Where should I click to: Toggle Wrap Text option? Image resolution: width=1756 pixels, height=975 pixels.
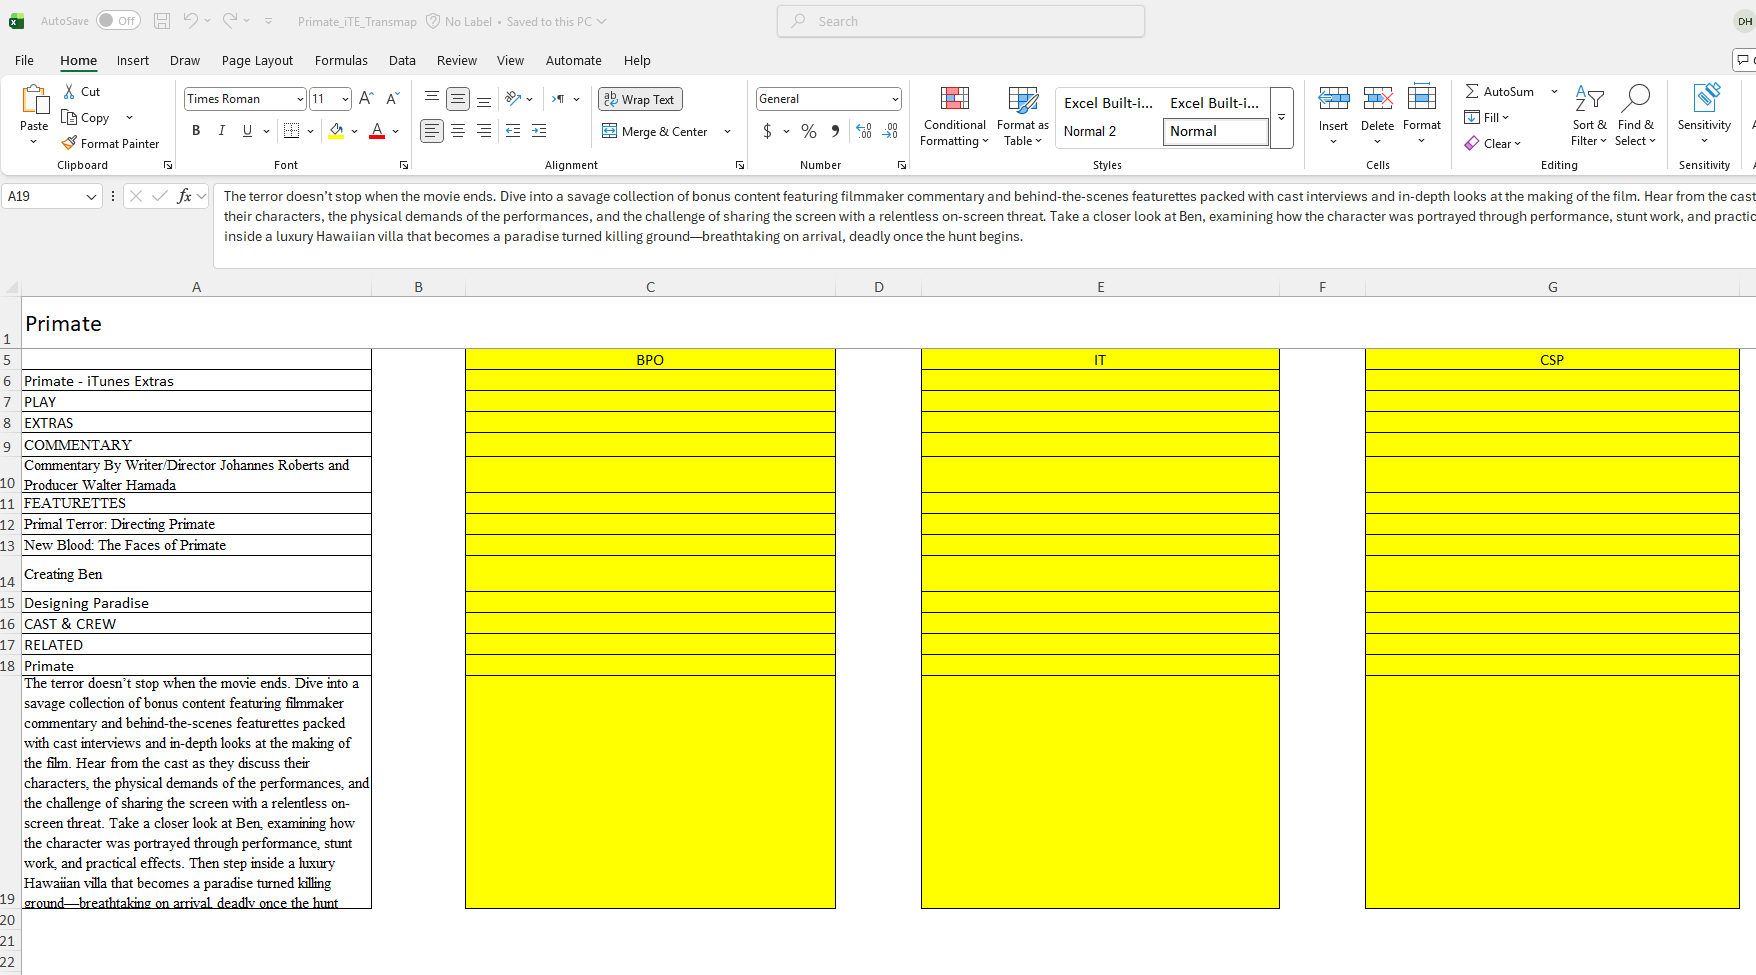[x=640, y=99]
